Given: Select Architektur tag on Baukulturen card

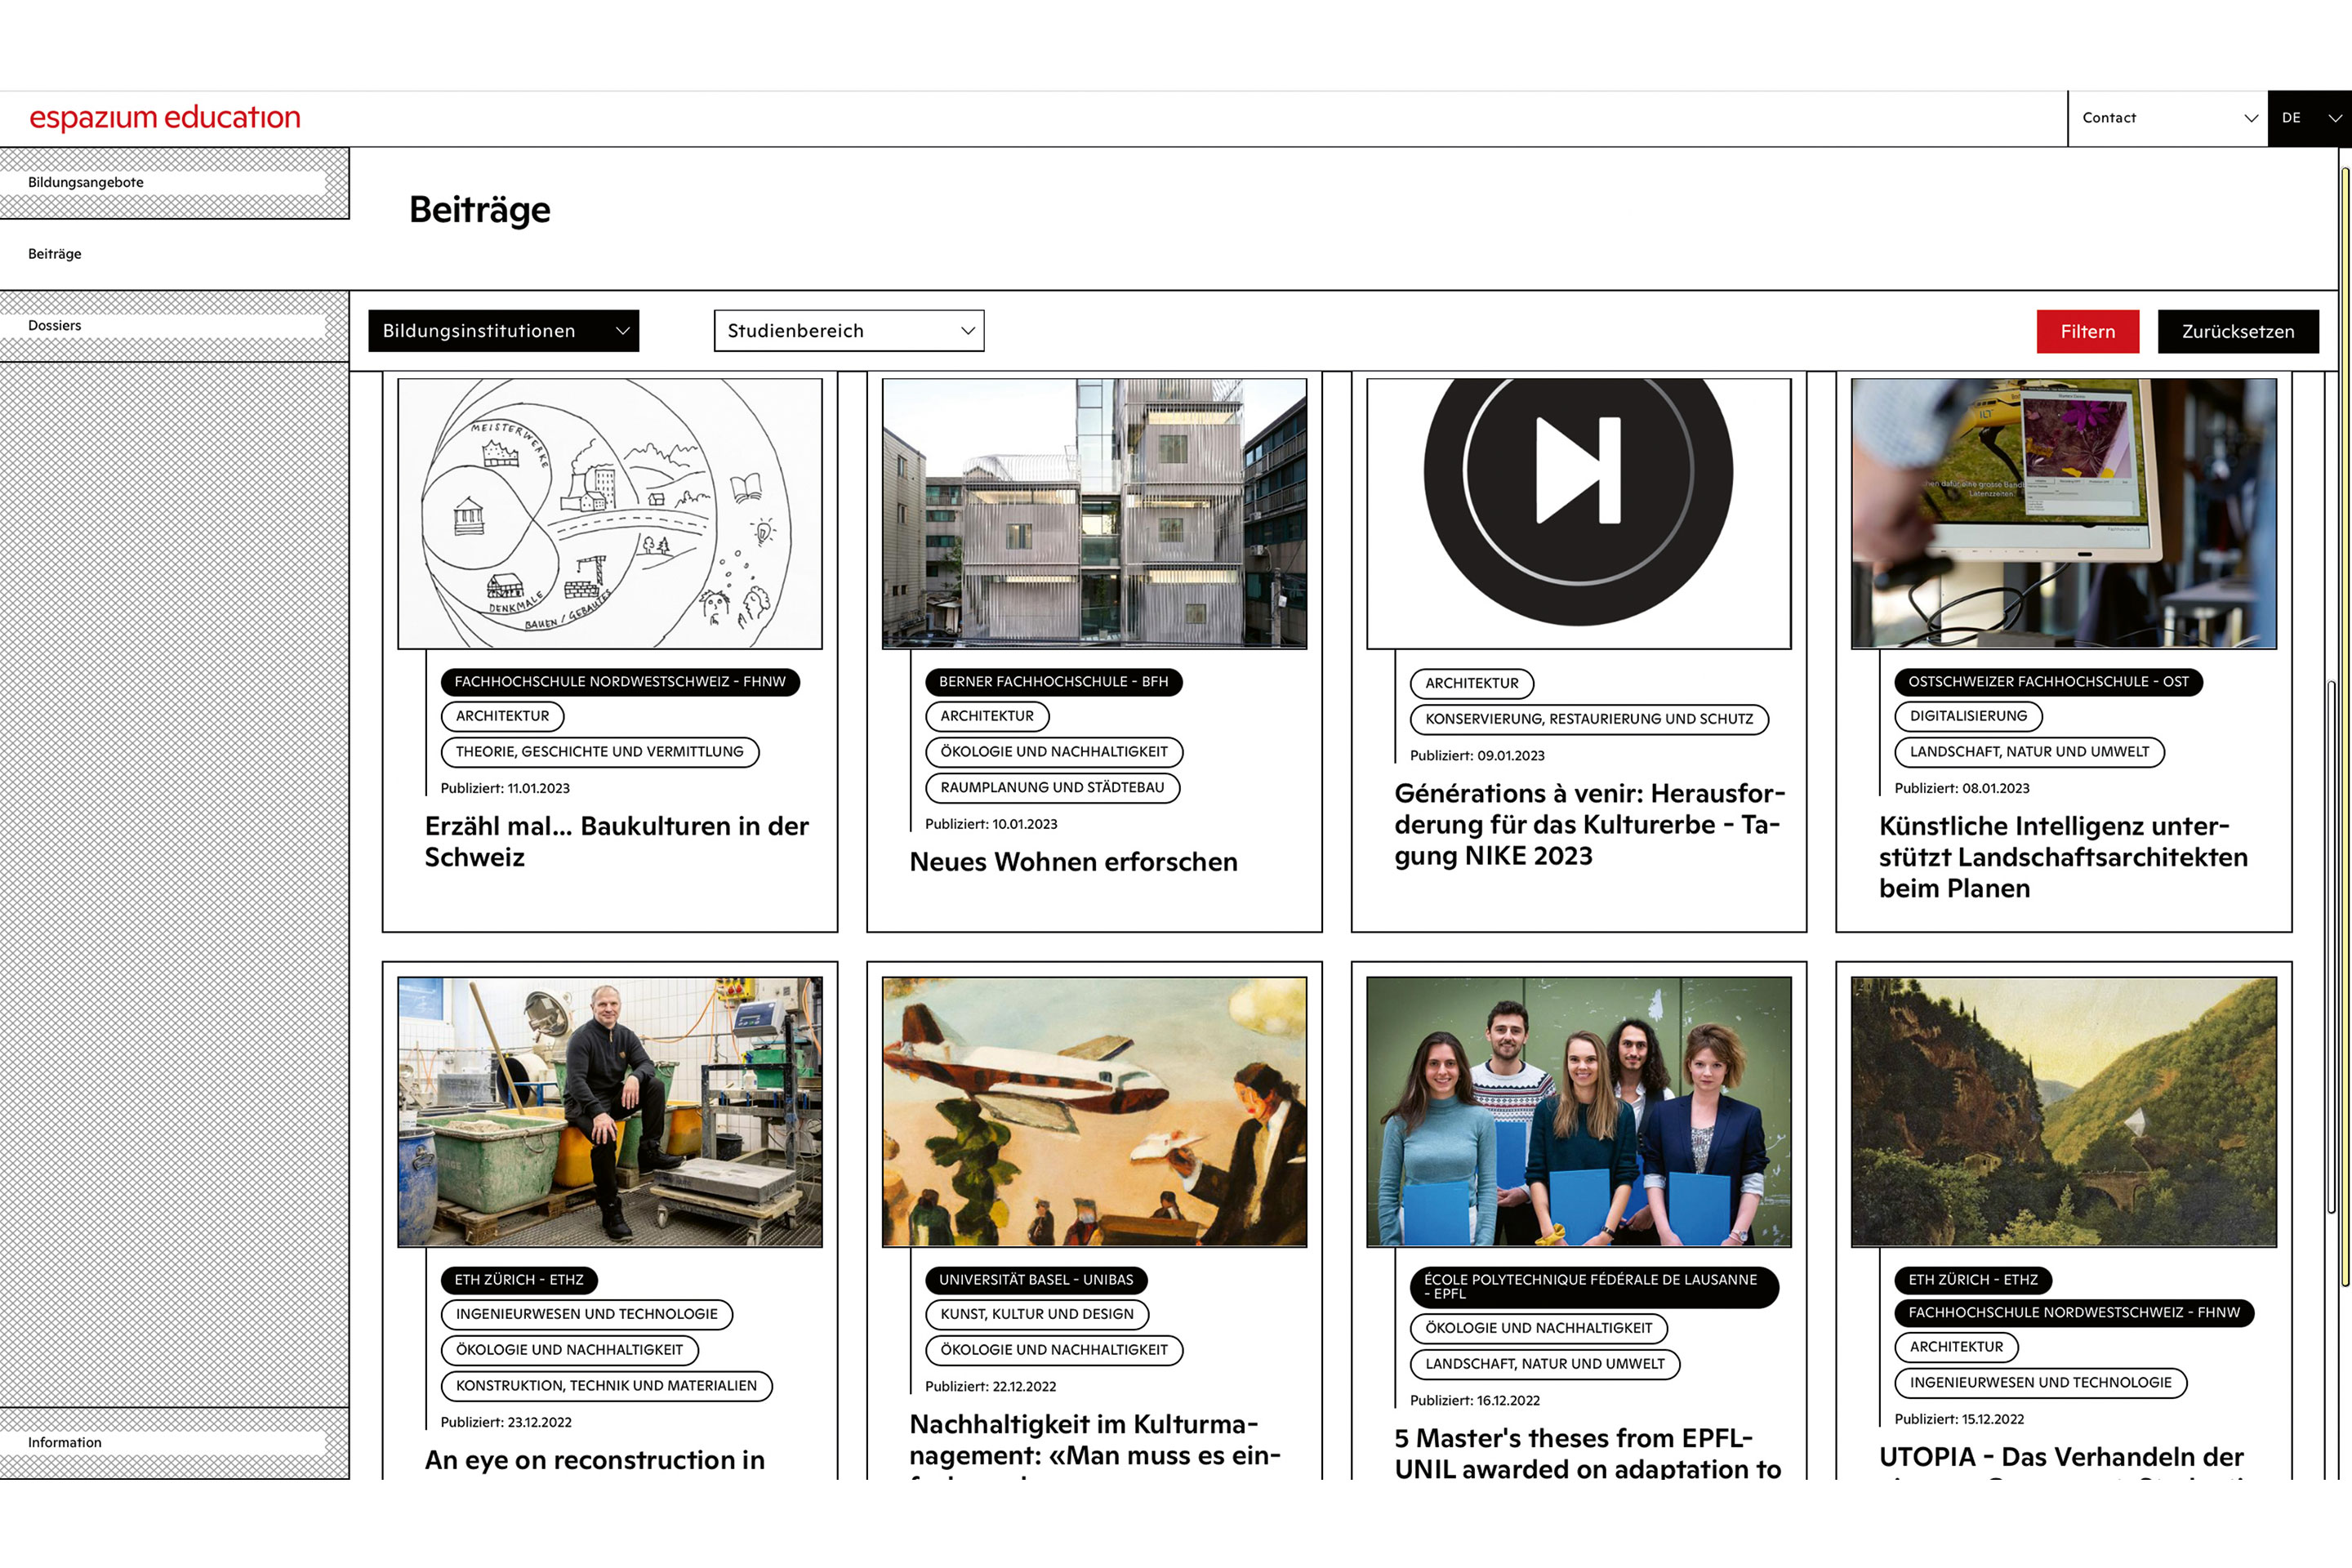Looking at the screenshot, I should [x=503, y=716].
